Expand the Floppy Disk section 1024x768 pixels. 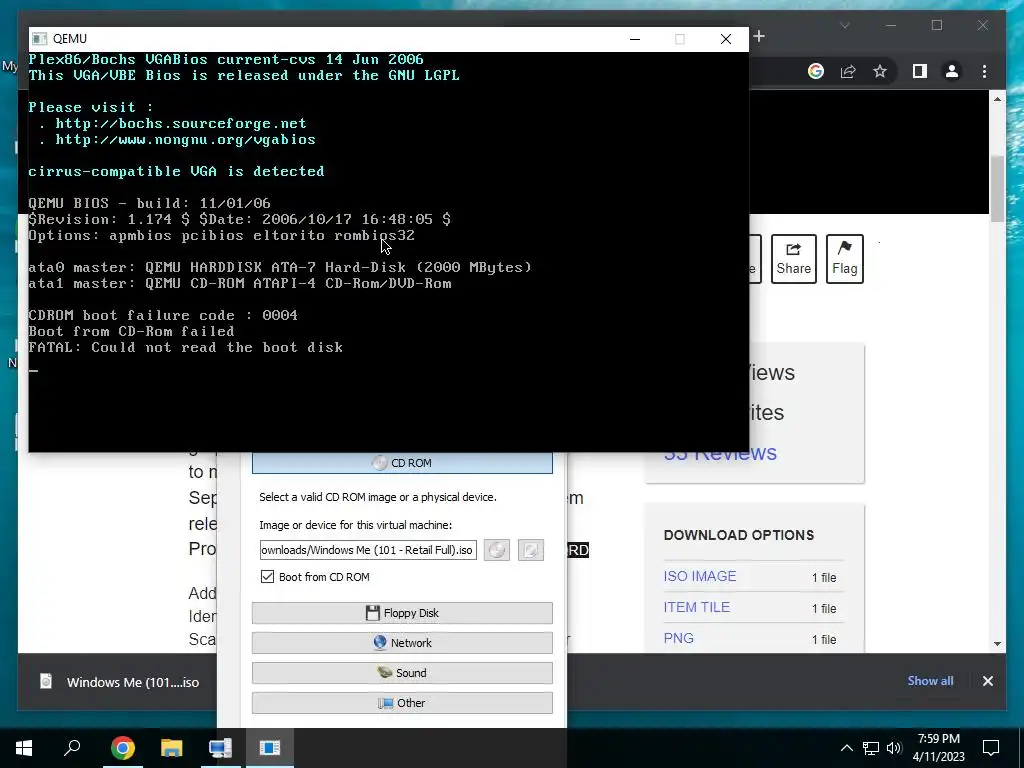pos(402,613)
